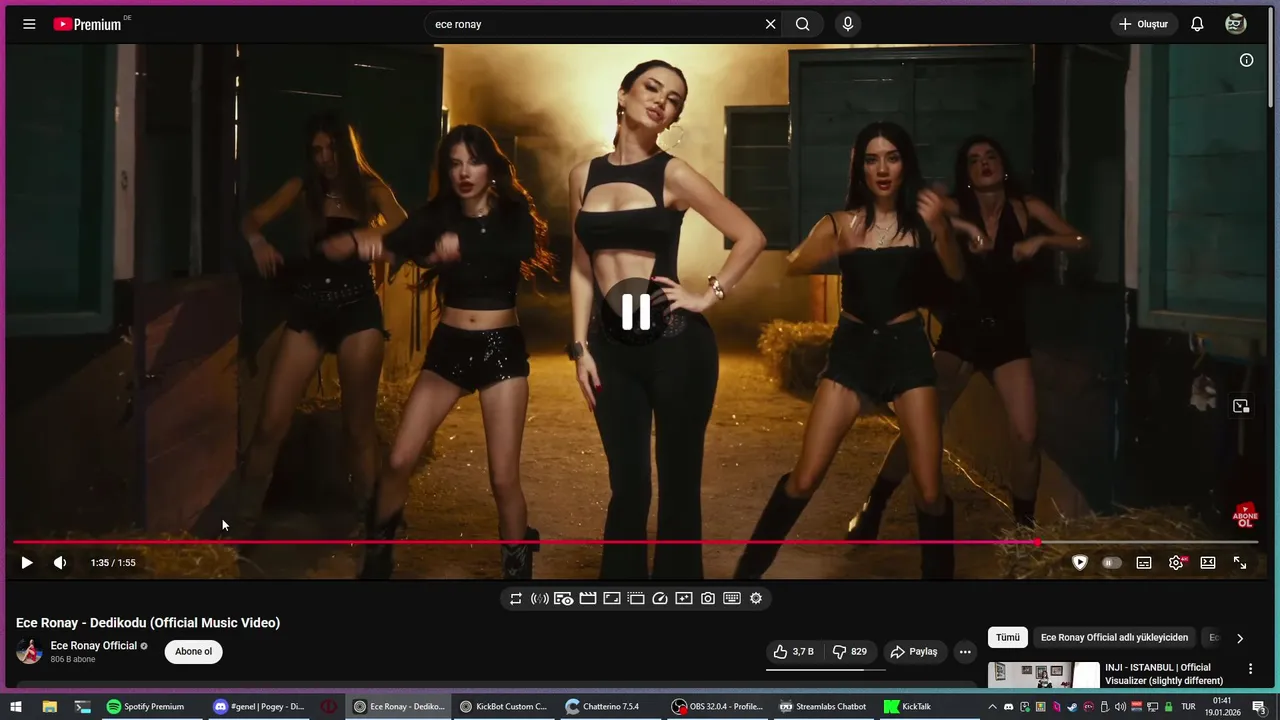This screenshot has width=1280, height=720.
Task: Click the dotted pop-out player icon
Action: pos(636,598)
